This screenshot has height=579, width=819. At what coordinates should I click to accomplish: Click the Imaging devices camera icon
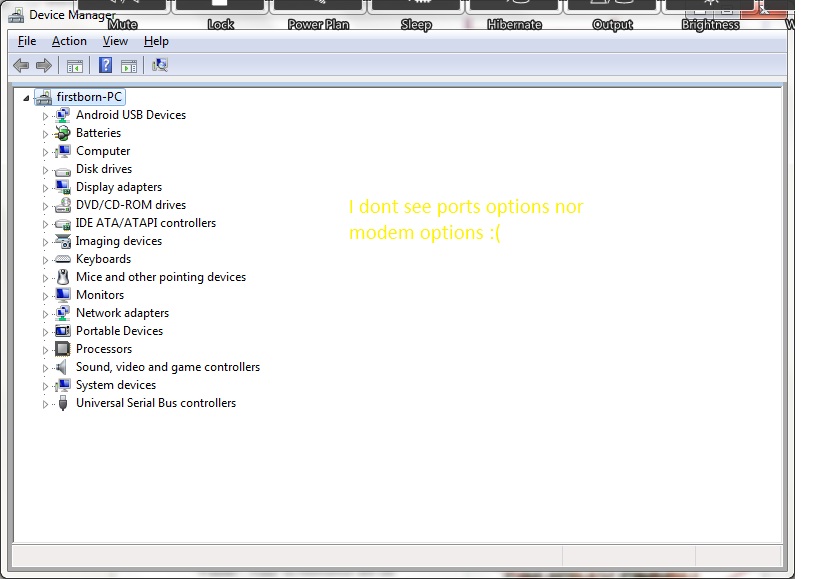pyautogui.click(x=63, y=241)
